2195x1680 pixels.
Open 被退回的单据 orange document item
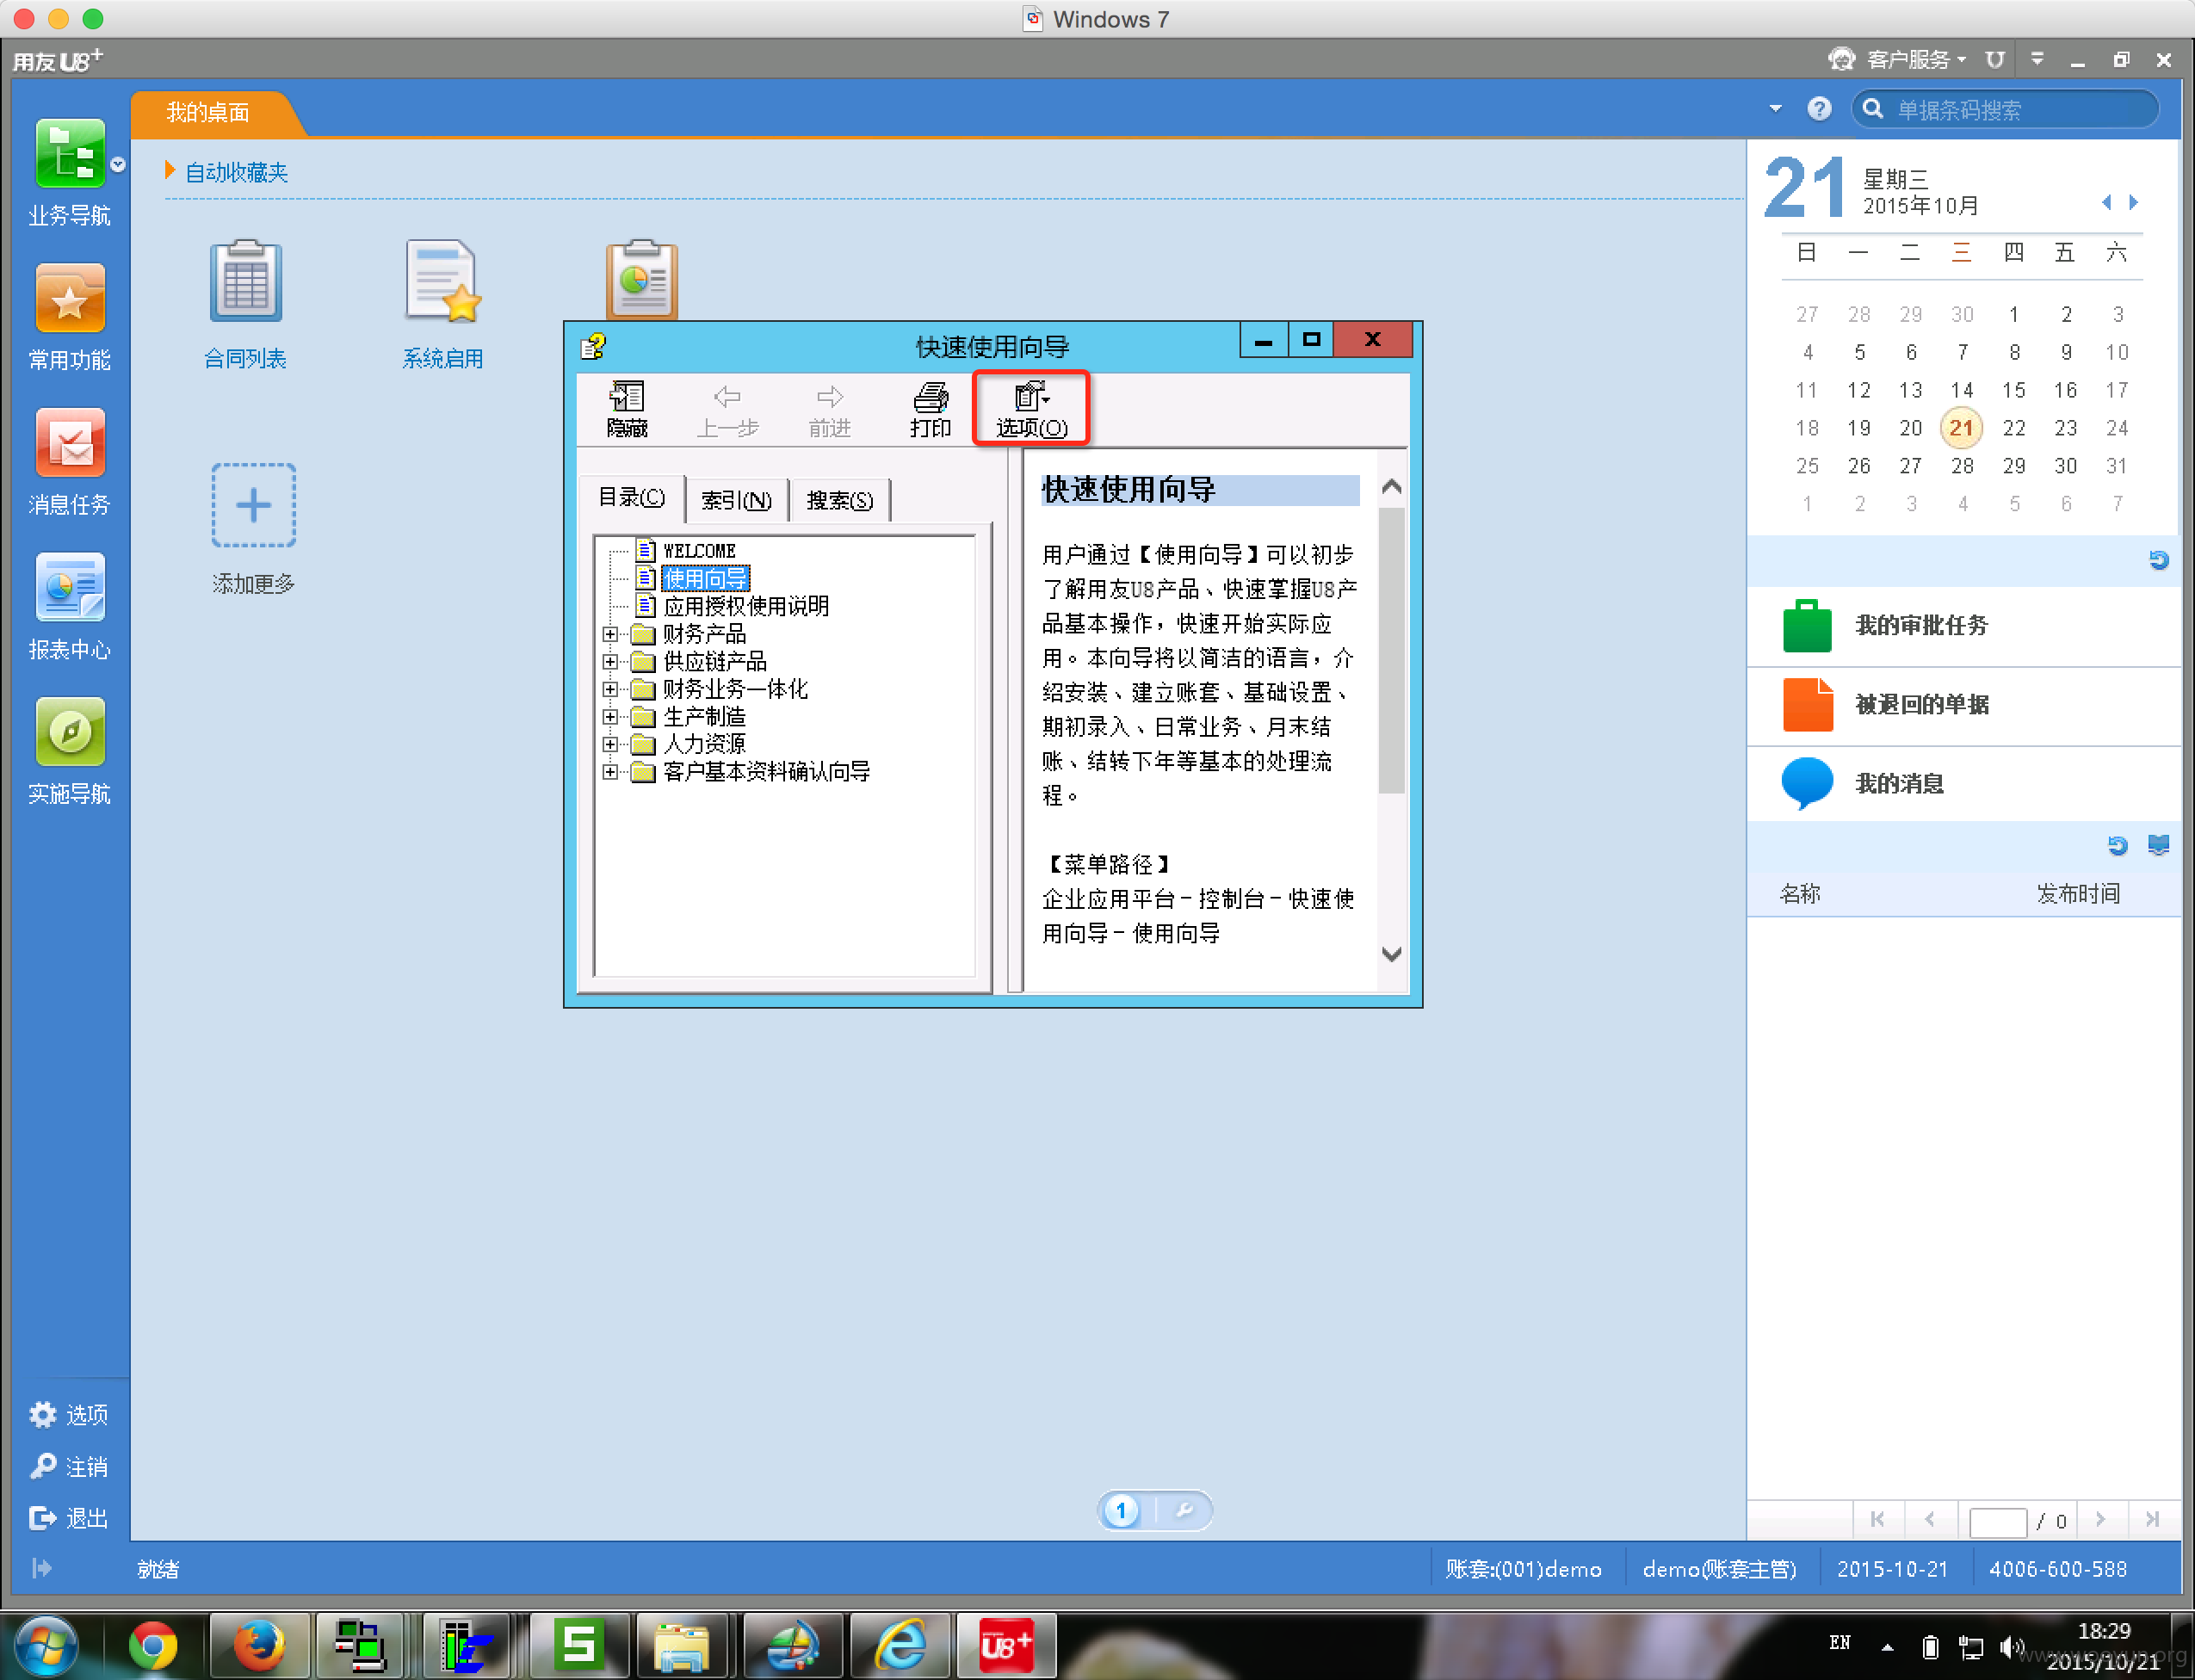1964,705
